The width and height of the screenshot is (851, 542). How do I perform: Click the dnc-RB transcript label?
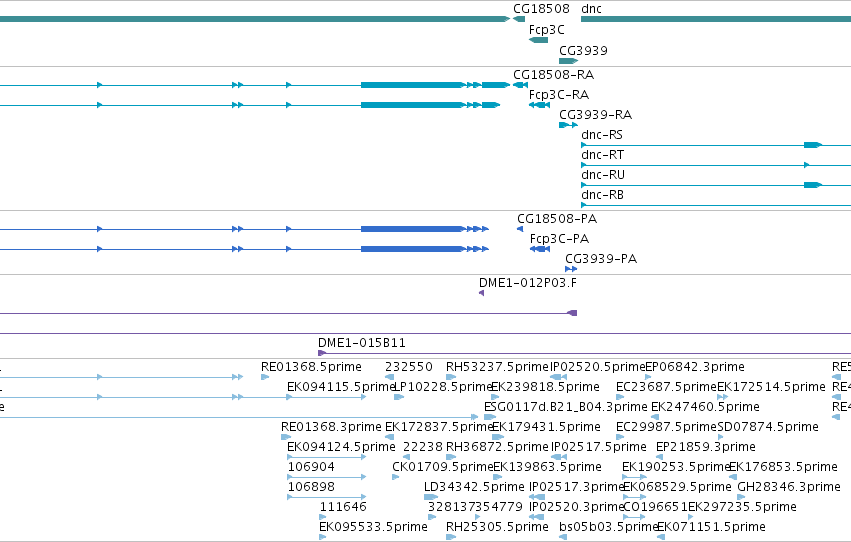point(602,195)
